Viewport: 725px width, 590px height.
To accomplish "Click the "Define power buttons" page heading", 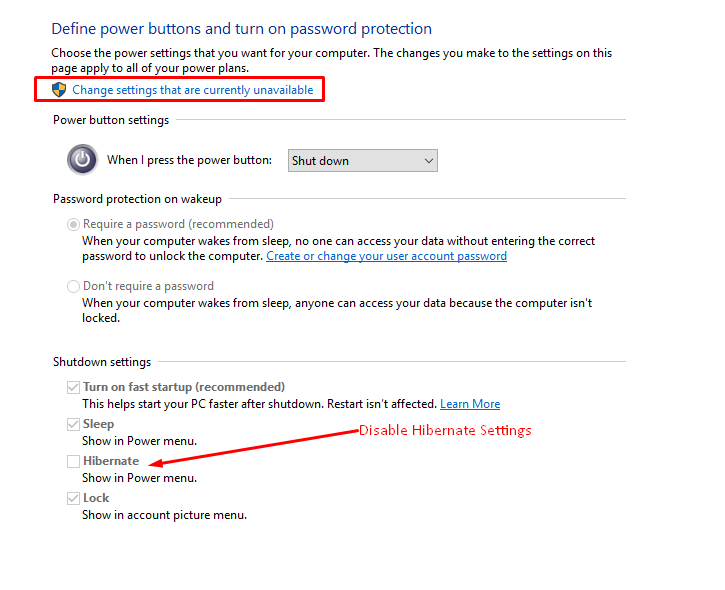I will [x=241, y=29].
